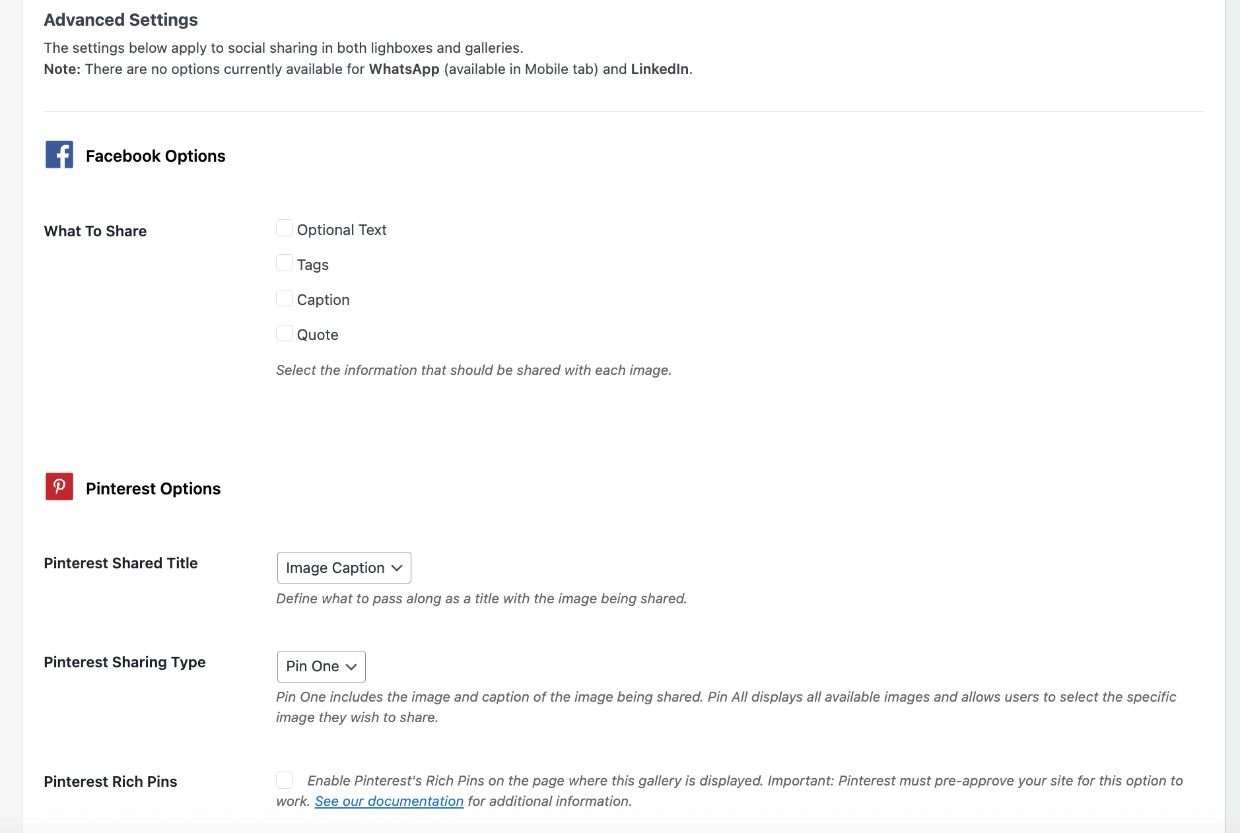The width and height of the screenshot is (1240, 833).
Task: Click the "What To Share" label
Action: 95,231
